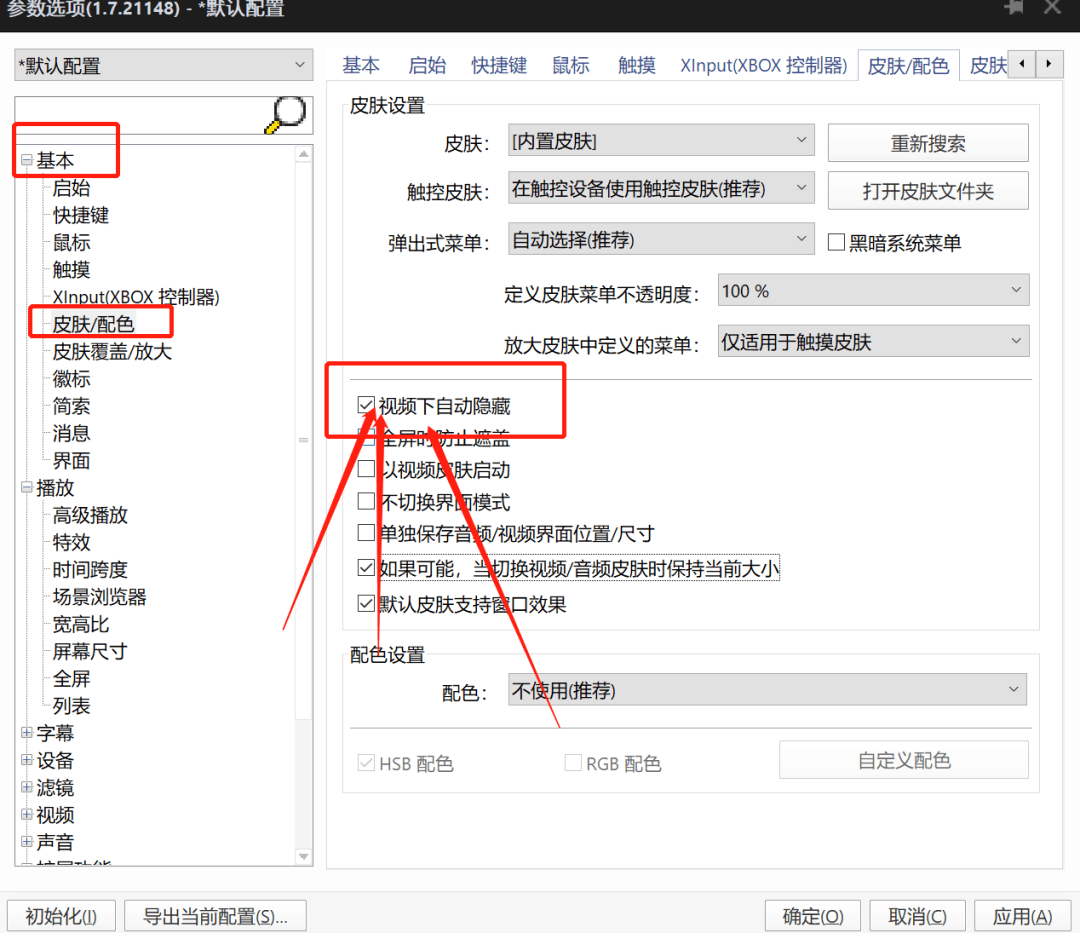The image size is (1080, 933).
Task: Enable 黑暗系统菜单 checkbox
Action: click(x=836, y=242)
